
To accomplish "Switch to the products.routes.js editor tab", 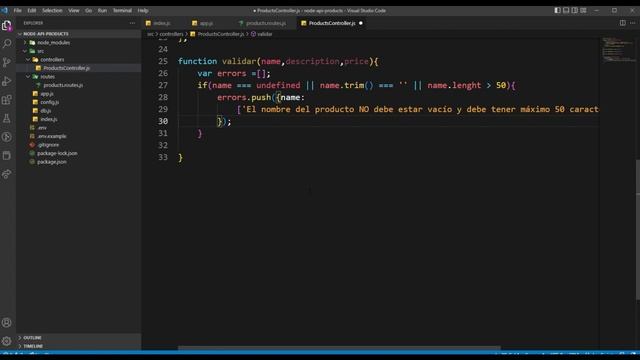I will 265,23.
